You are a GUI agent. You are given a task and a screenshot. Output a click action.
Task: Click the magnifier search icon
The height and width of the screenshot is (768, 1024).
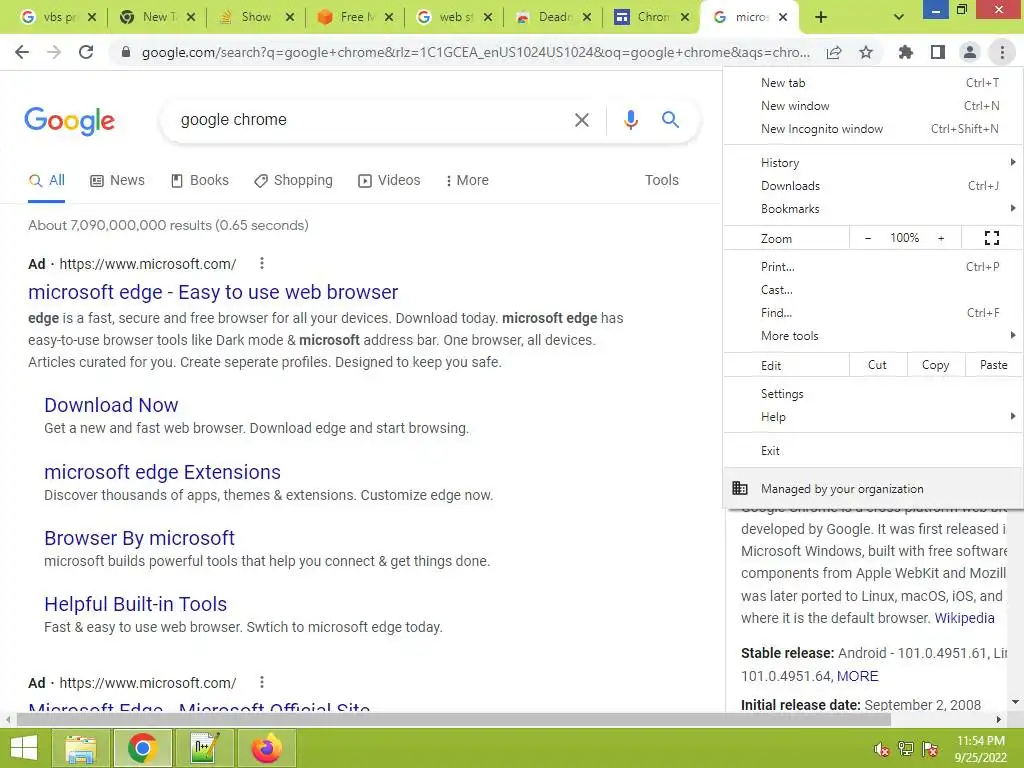point(670,120)
